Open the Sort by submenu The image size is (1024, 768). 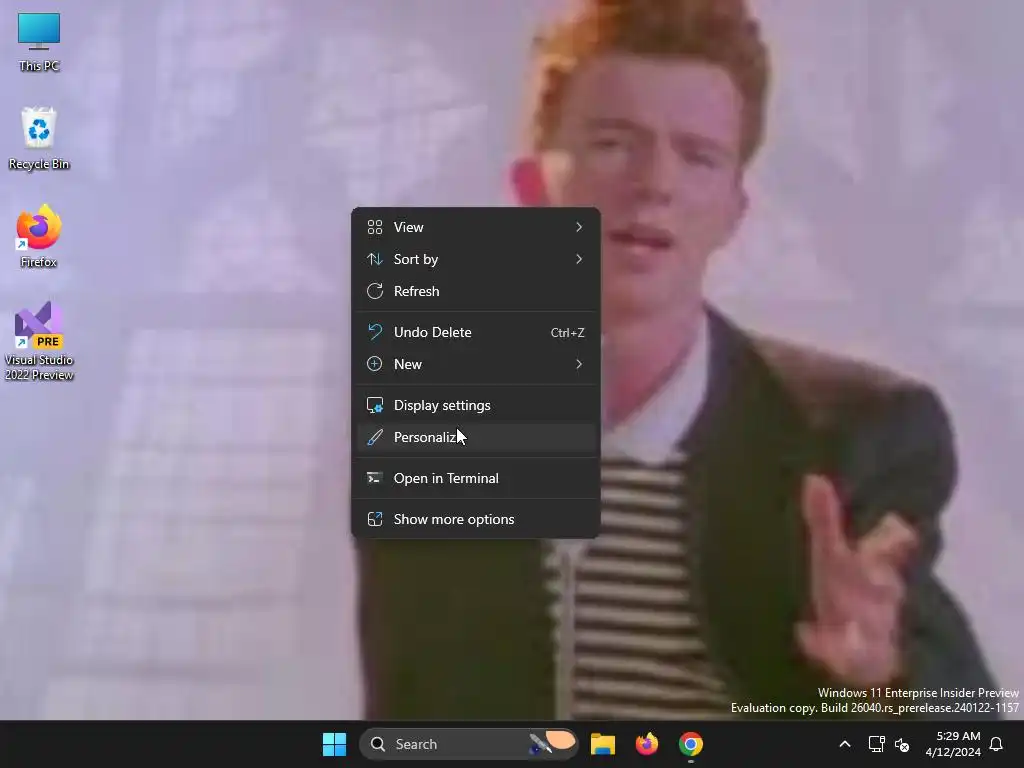[475, 259]
